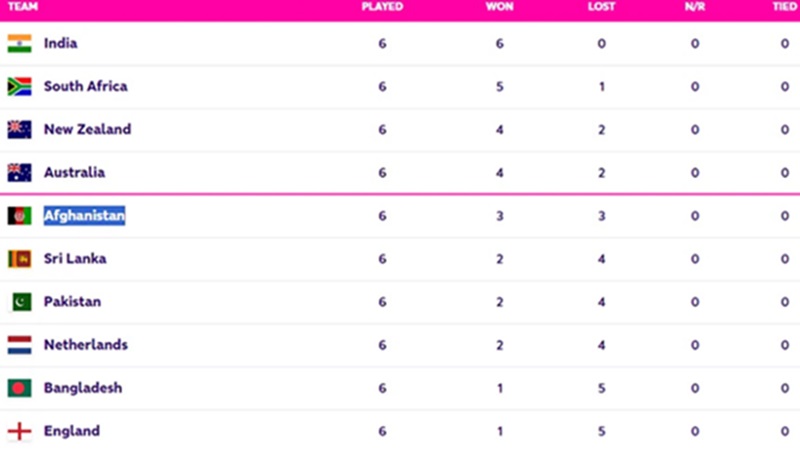Screen dimensions: 800x450
Task: Click the Sri Lanka flag icon
Action: (x=19, y=259)
